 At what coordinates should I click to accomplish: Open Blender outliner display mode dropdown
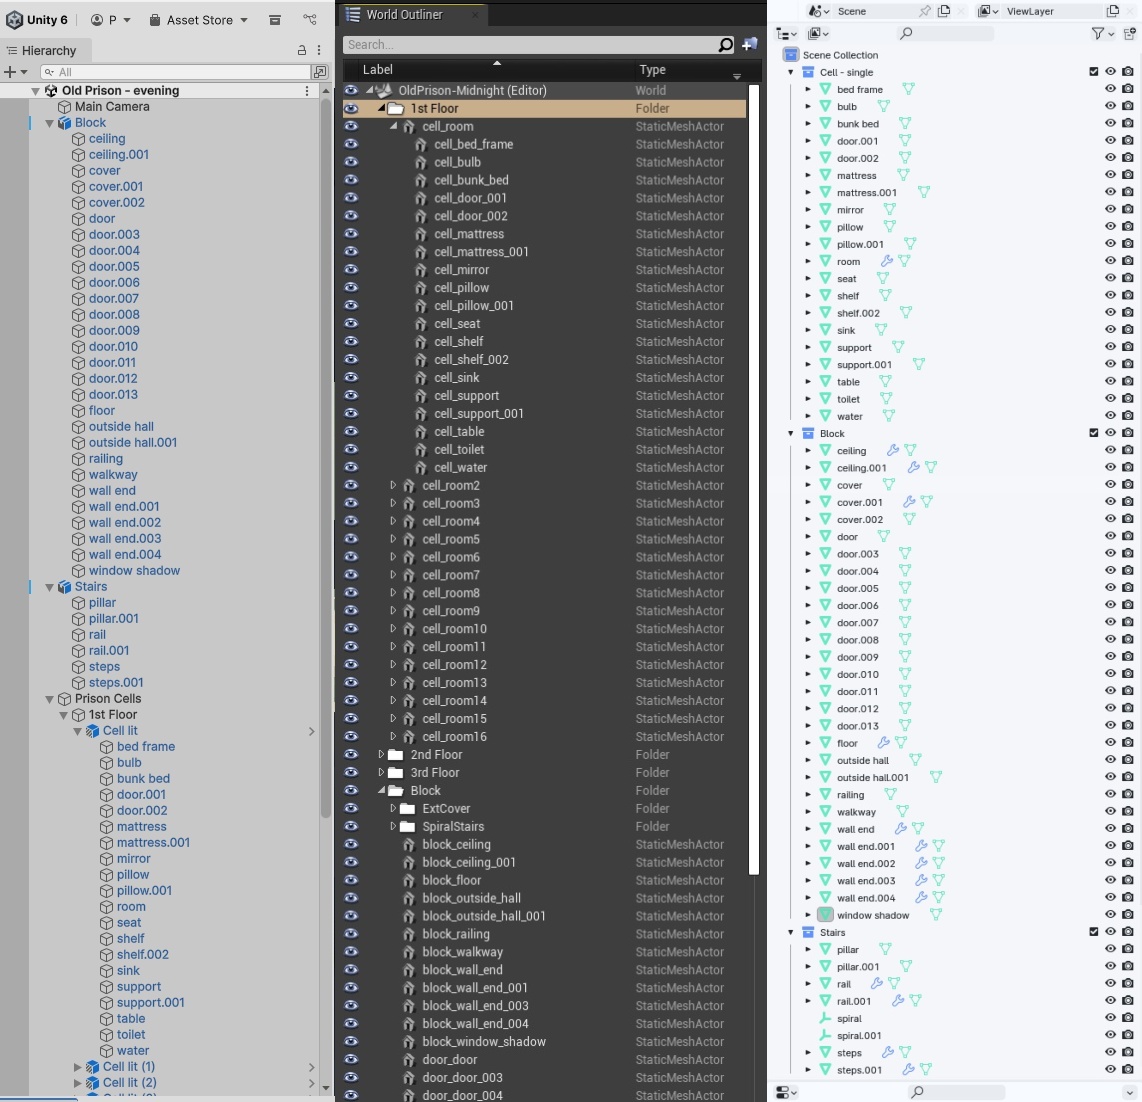[819, 34]
